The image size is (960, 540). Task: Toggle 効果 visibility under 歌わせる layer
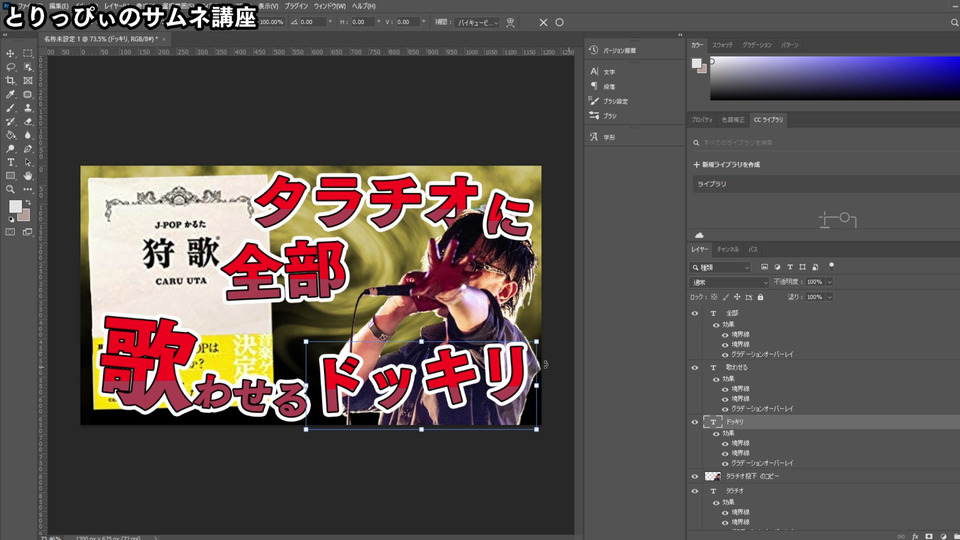pyautogui.click(x=716, y=379)
